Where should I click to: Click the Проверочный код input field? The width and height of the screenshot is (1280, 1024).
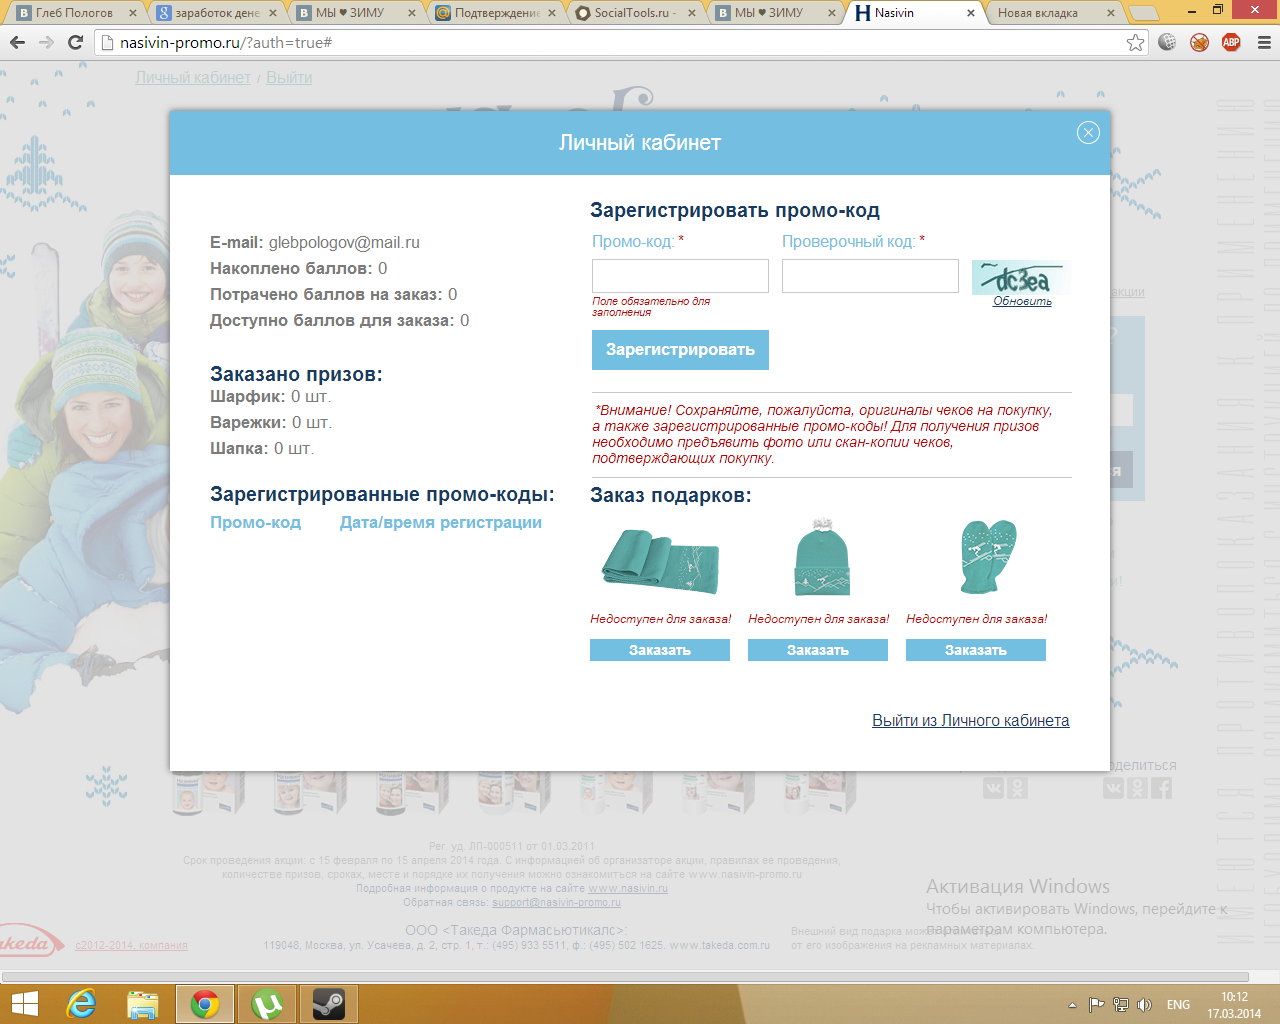870,276
